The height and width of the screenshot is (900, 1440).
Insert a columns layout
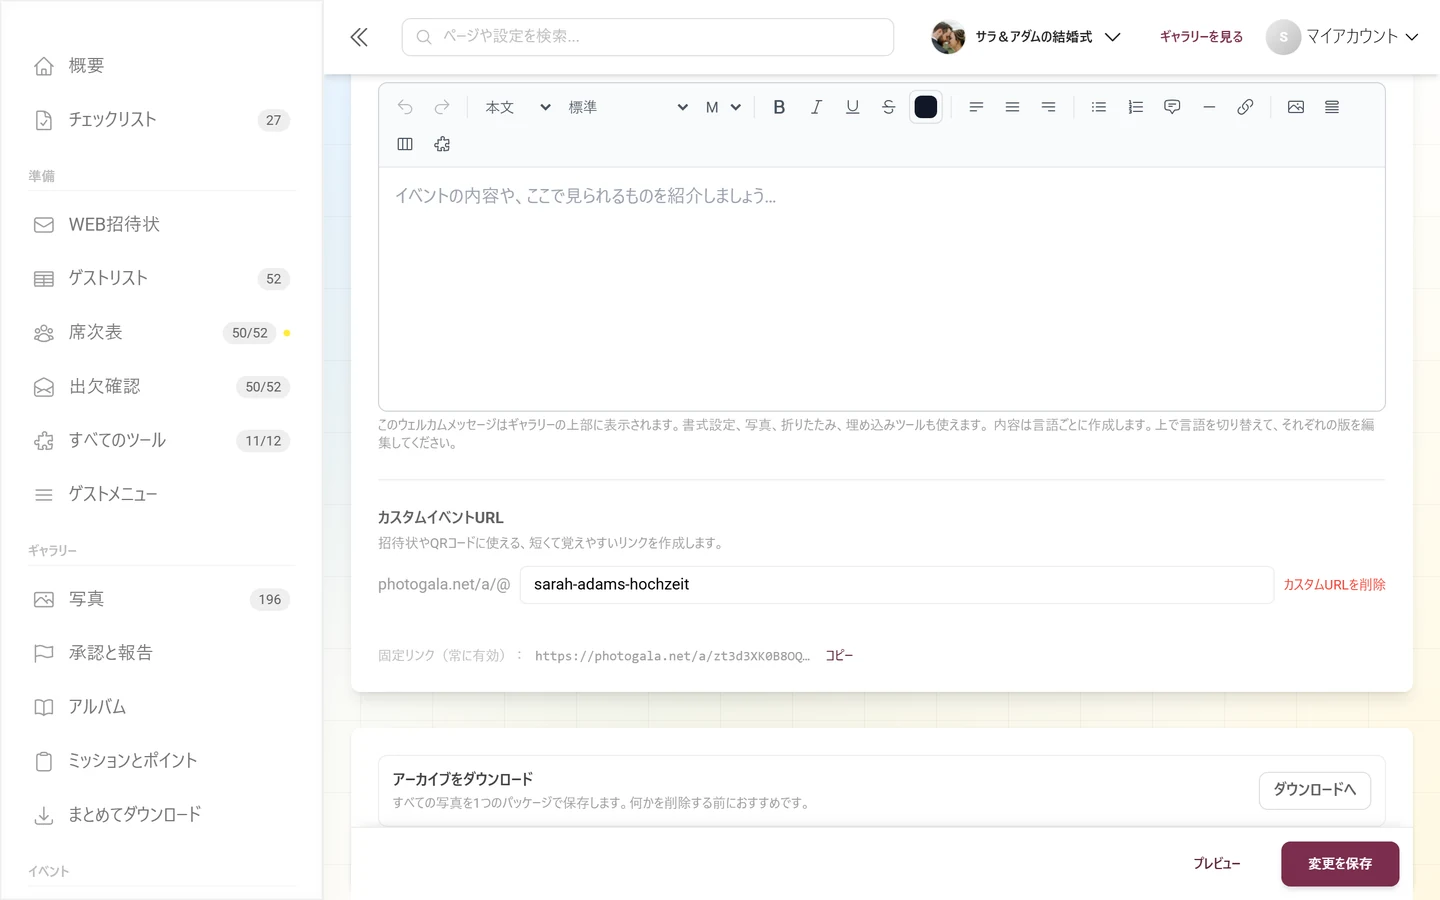pos(405,144)
